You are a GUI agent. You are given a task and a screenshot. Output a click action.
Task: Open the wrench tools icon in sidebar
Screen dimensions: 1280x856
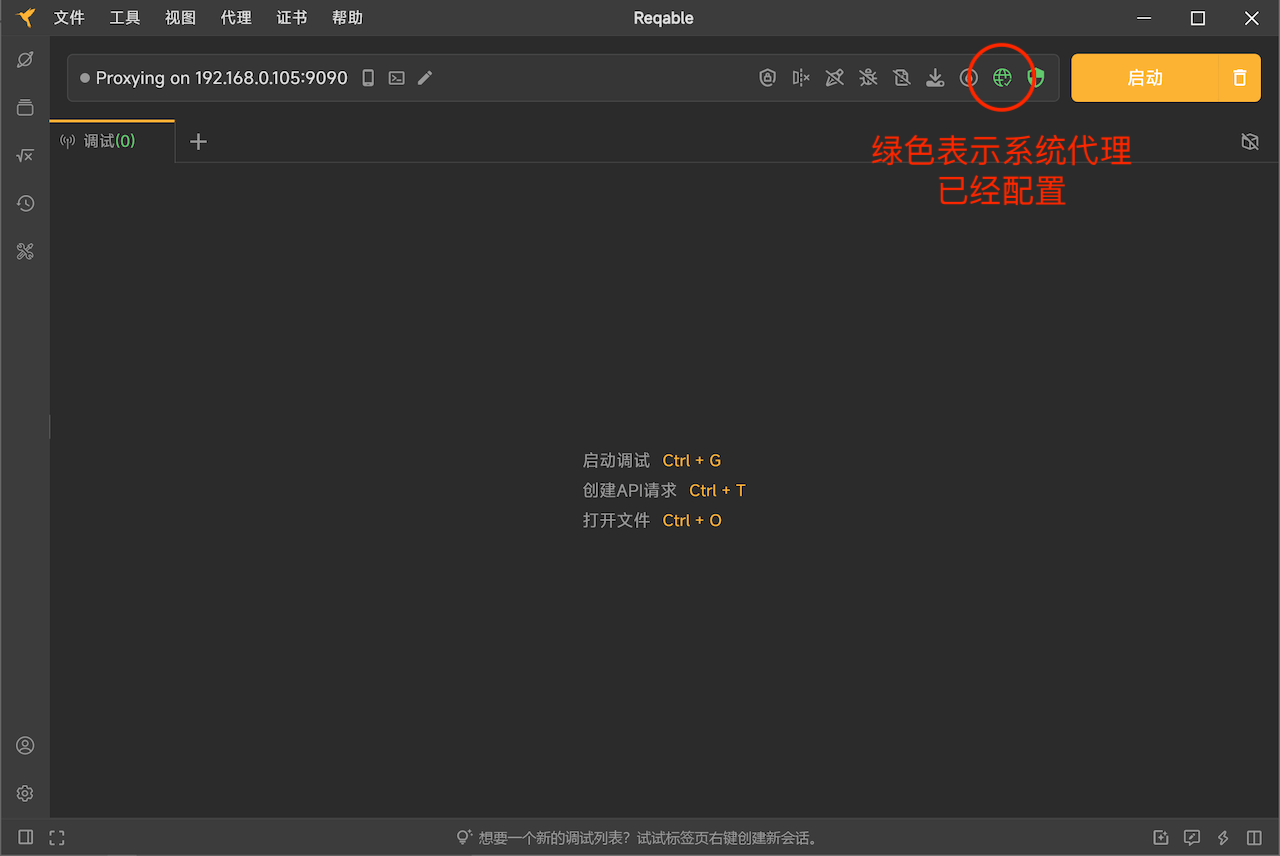pos(25,252)
